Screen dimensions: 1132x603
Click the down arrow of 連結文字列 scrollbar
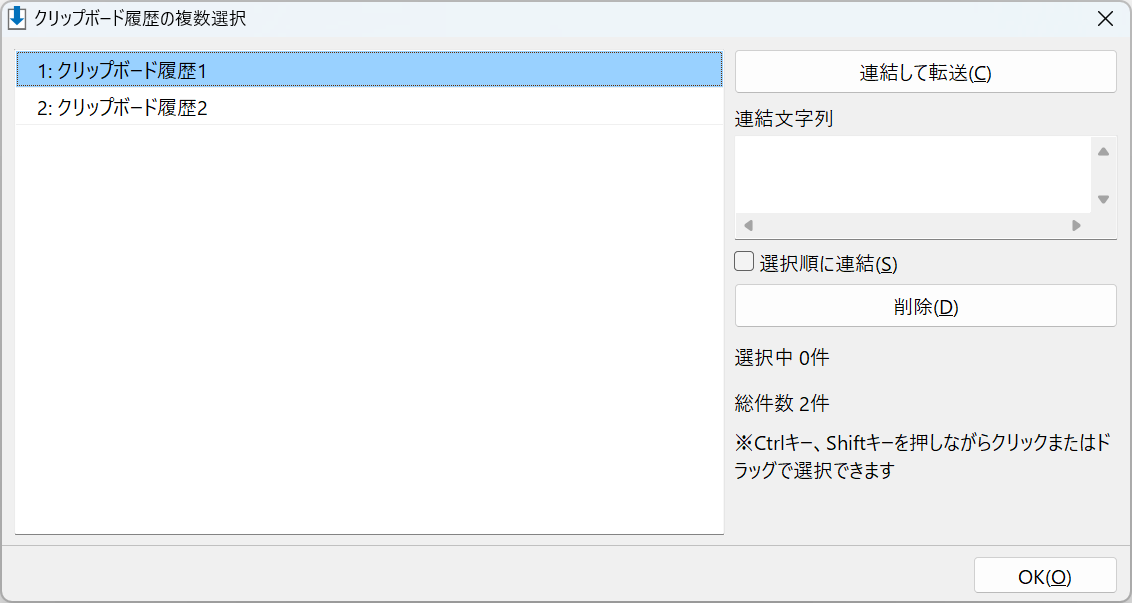1103,199
